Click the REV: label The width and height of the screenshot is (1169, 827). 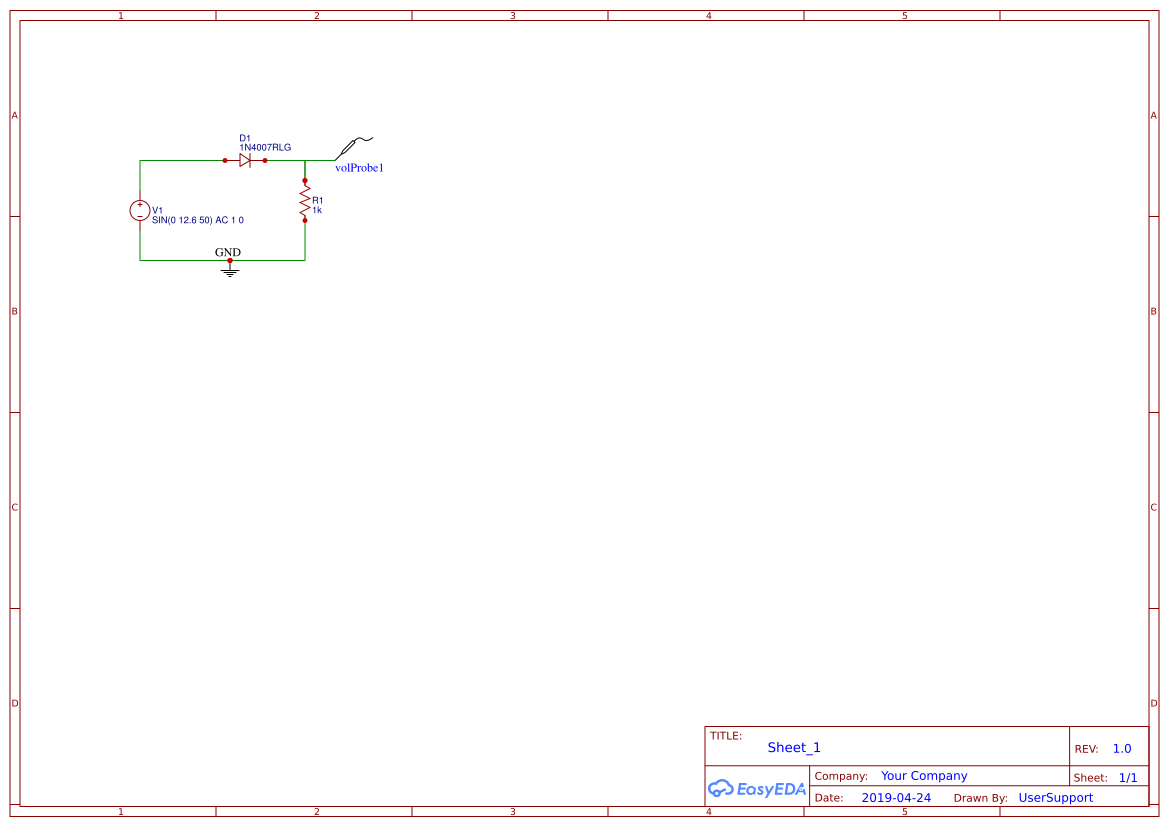point(1086,749)
